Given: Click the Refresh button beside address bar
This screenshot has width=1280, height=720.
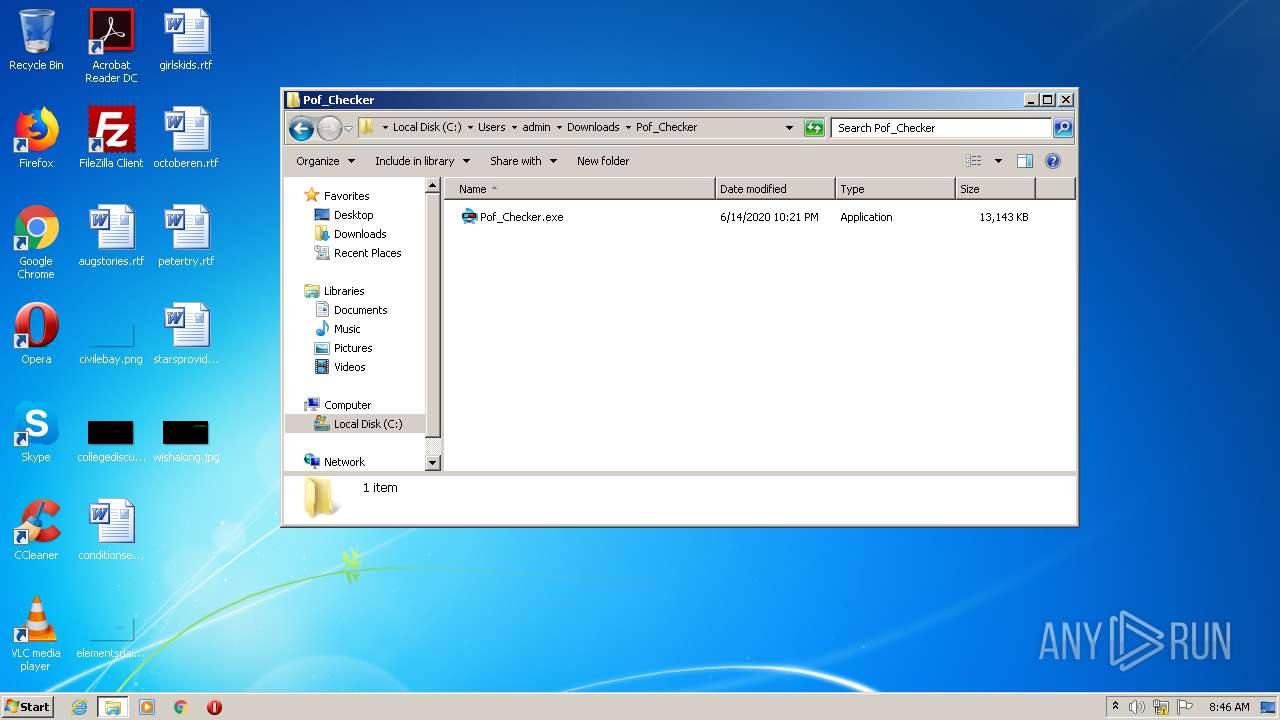Looking at the screenshot, I should pos(814,128).
